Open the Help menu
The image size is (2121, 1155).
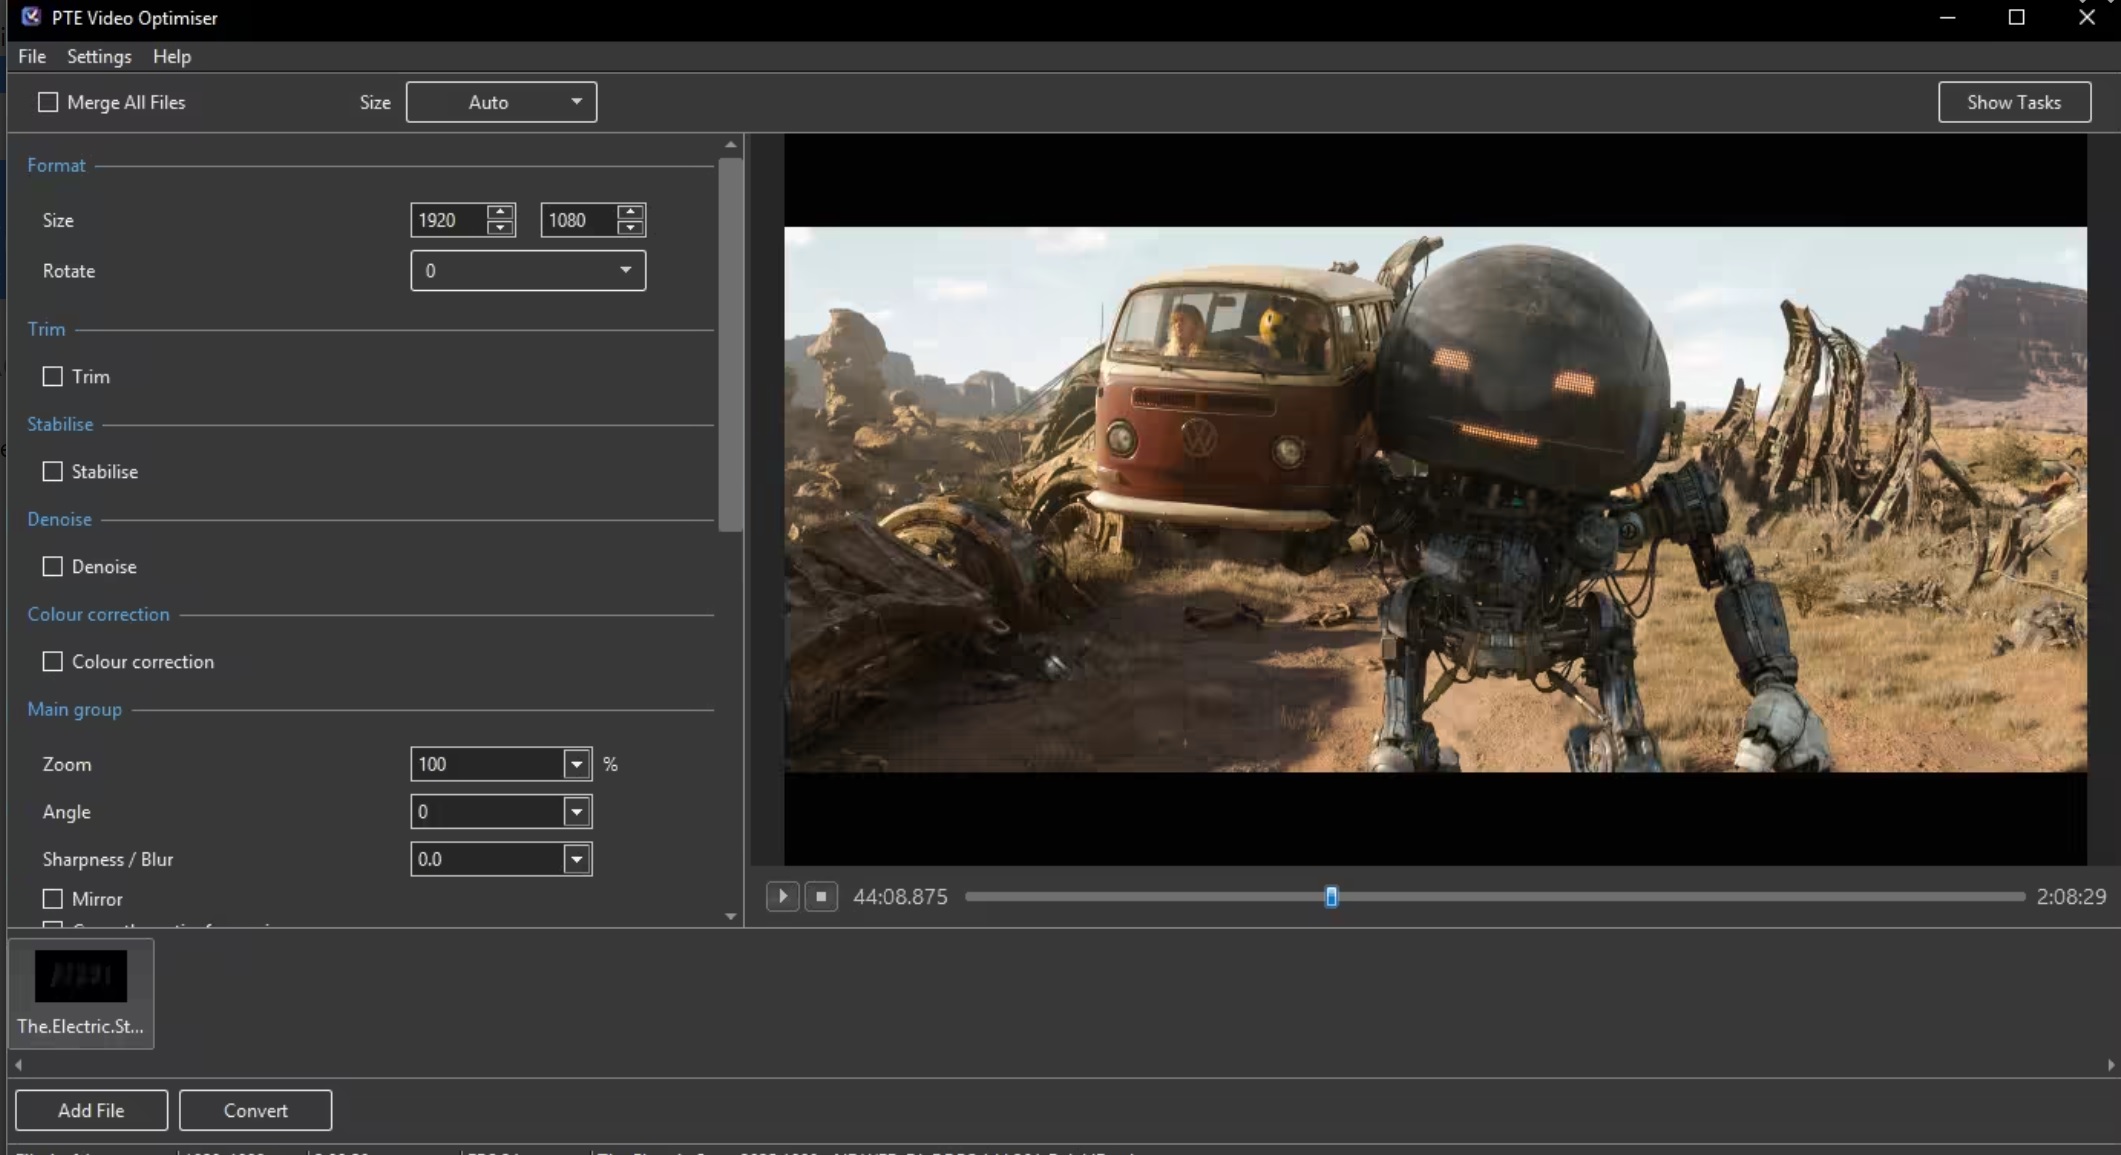[172, 56]
